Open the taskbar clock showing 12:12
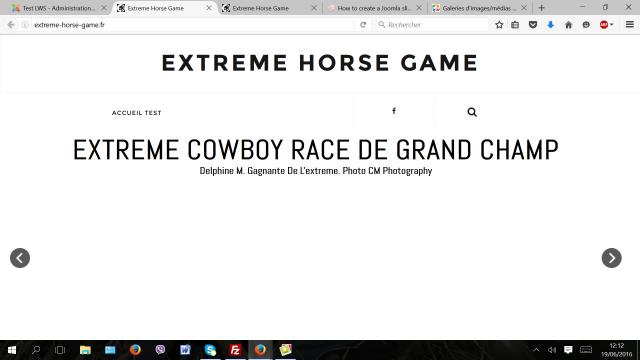 pos(616,350)
